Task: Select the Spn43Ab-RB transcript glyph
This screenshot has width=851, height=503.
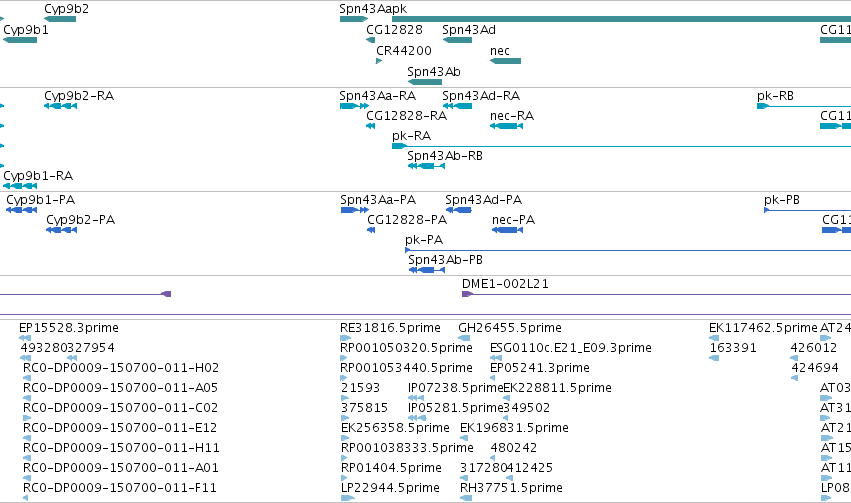Action: point(427,165)
